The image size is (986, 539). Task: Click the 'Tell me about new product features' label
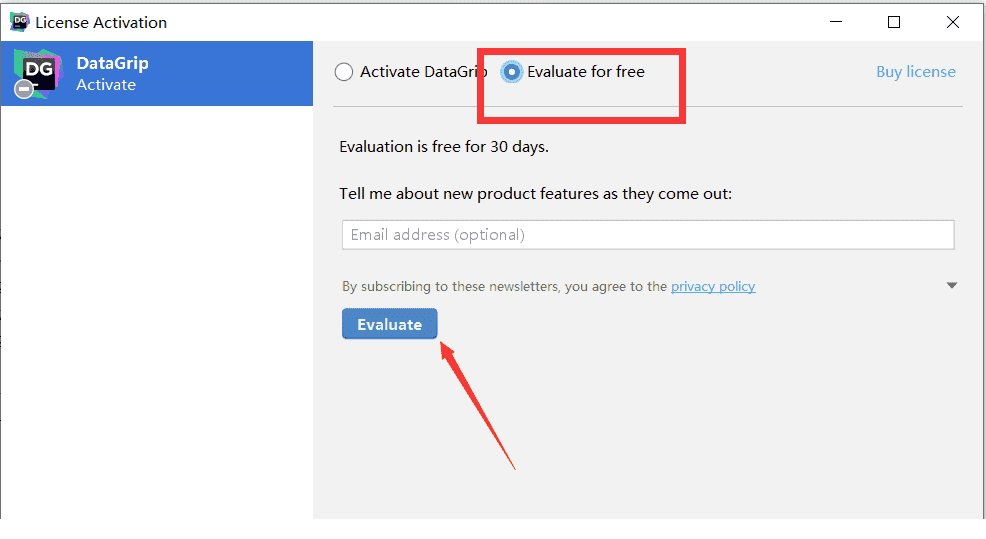pyautogui.click(x=535, y=193)
